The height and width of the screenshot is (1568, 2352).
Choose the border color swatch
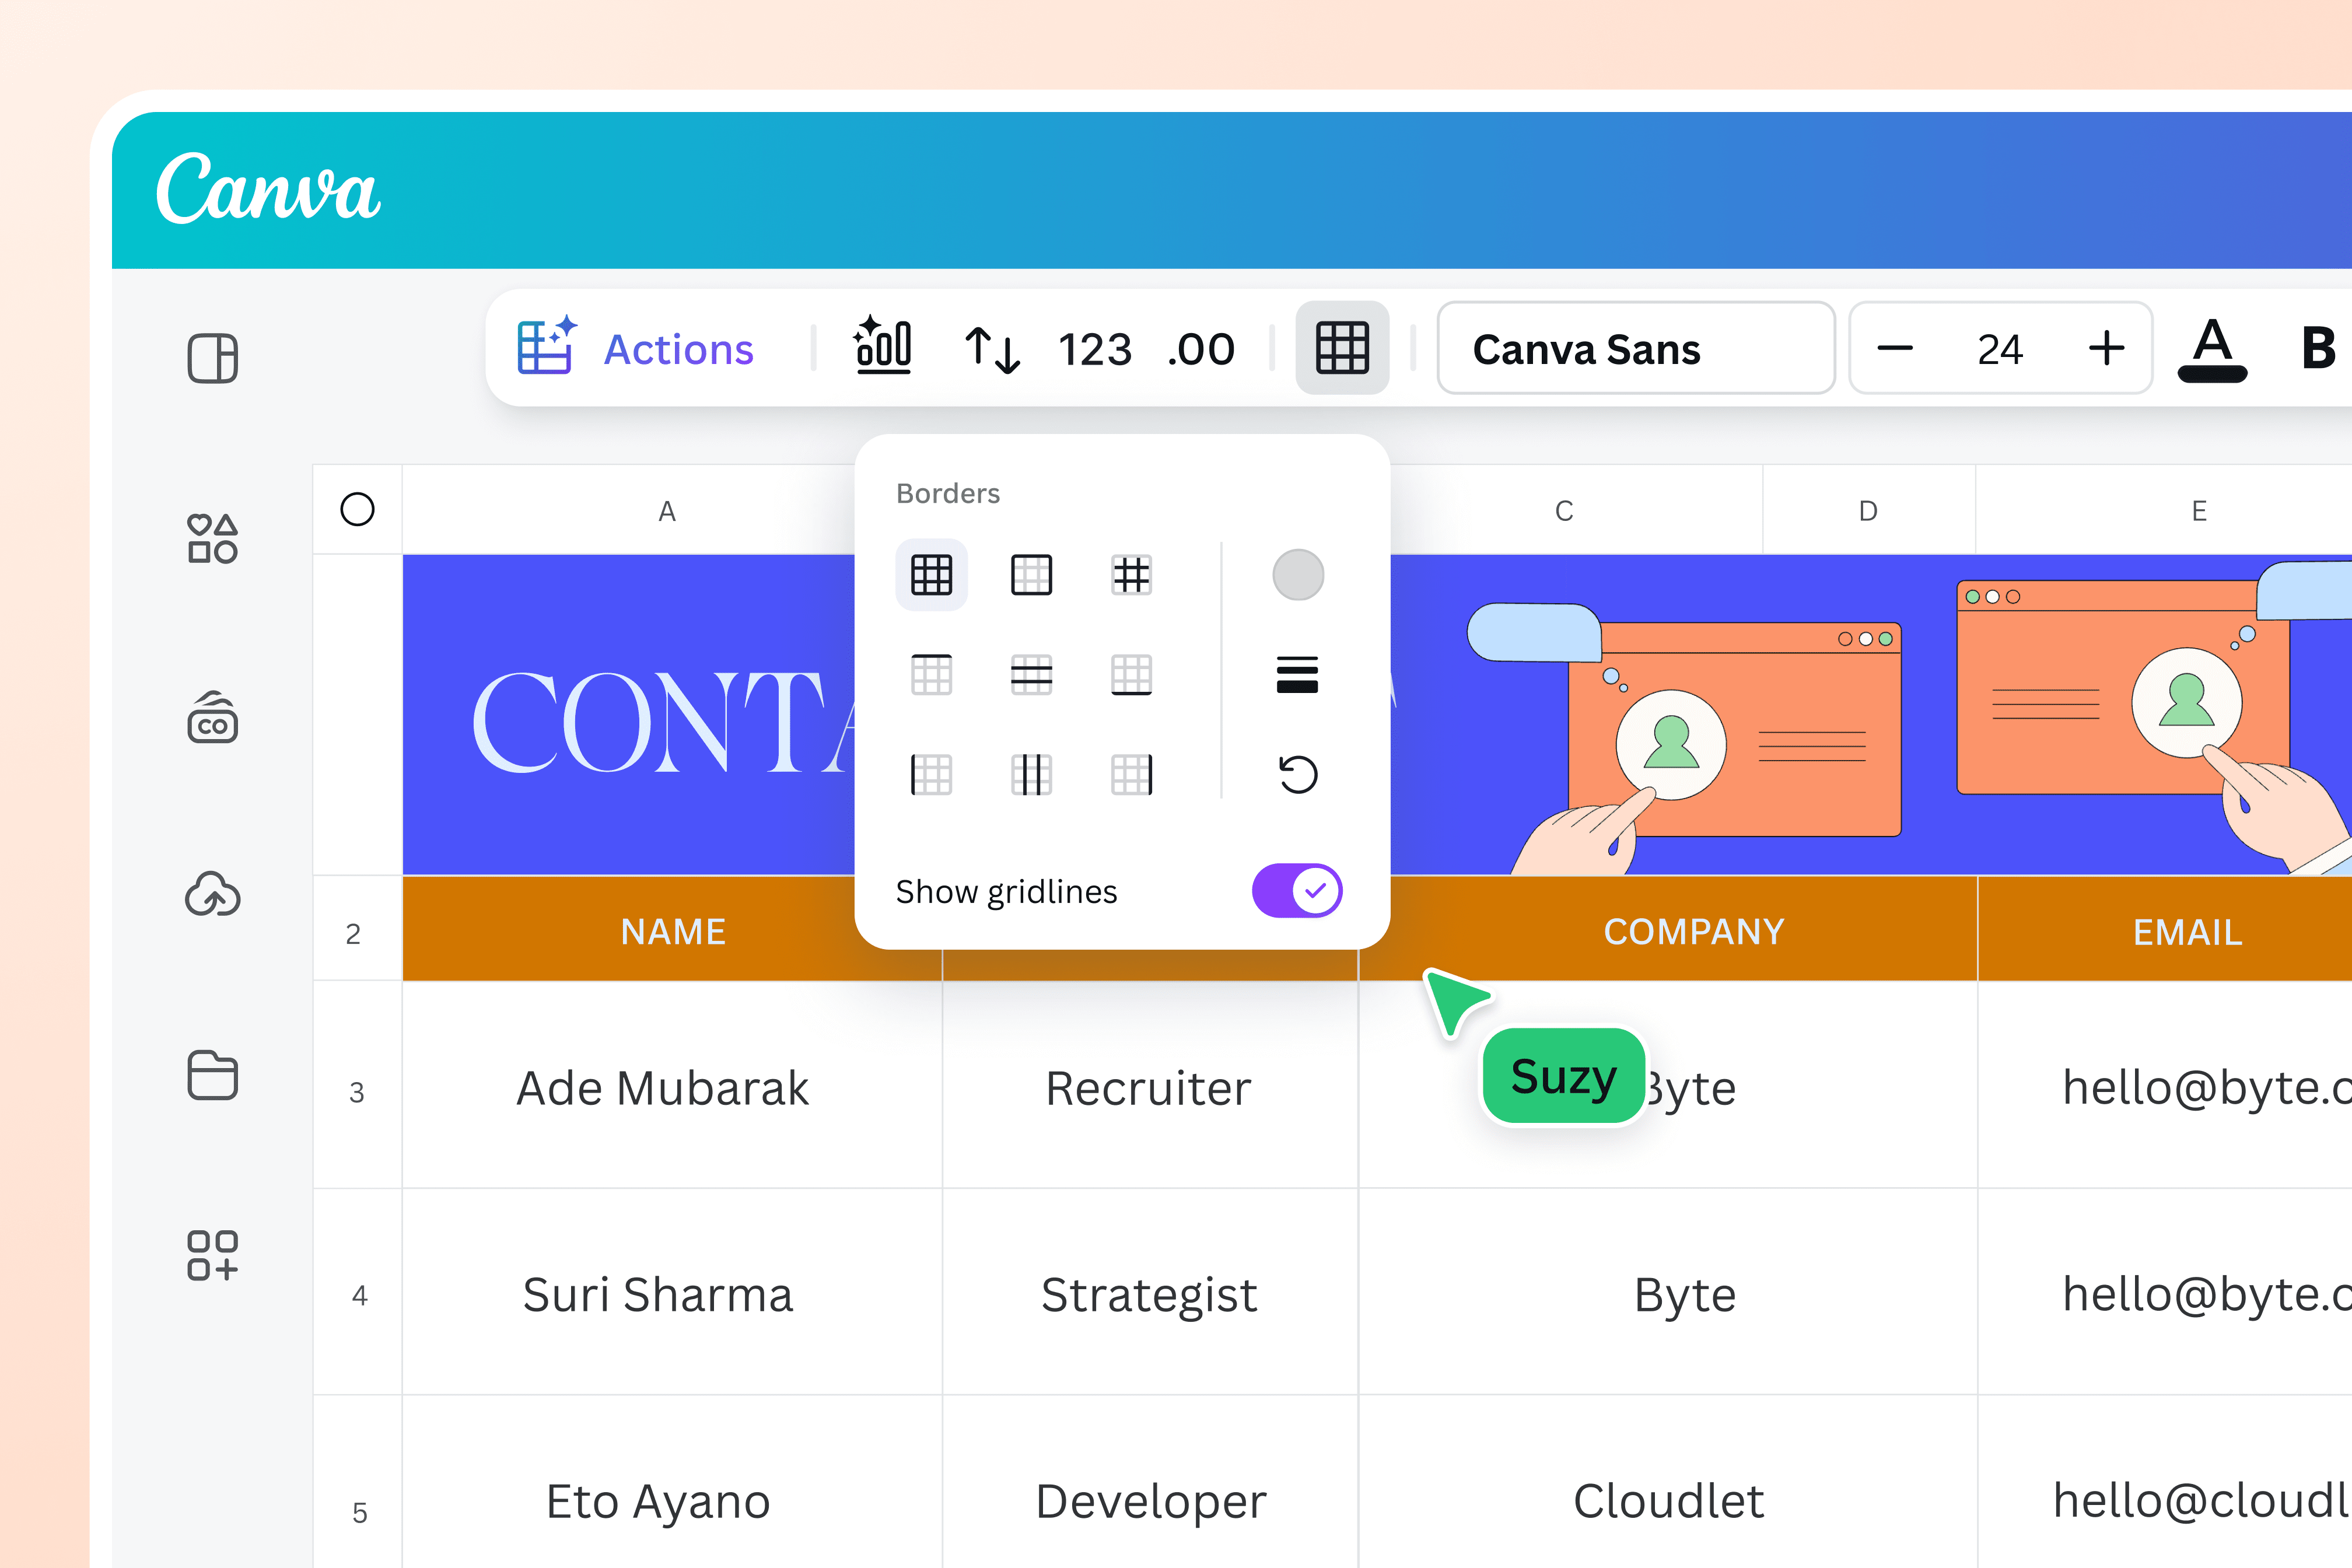point(1297,575)
